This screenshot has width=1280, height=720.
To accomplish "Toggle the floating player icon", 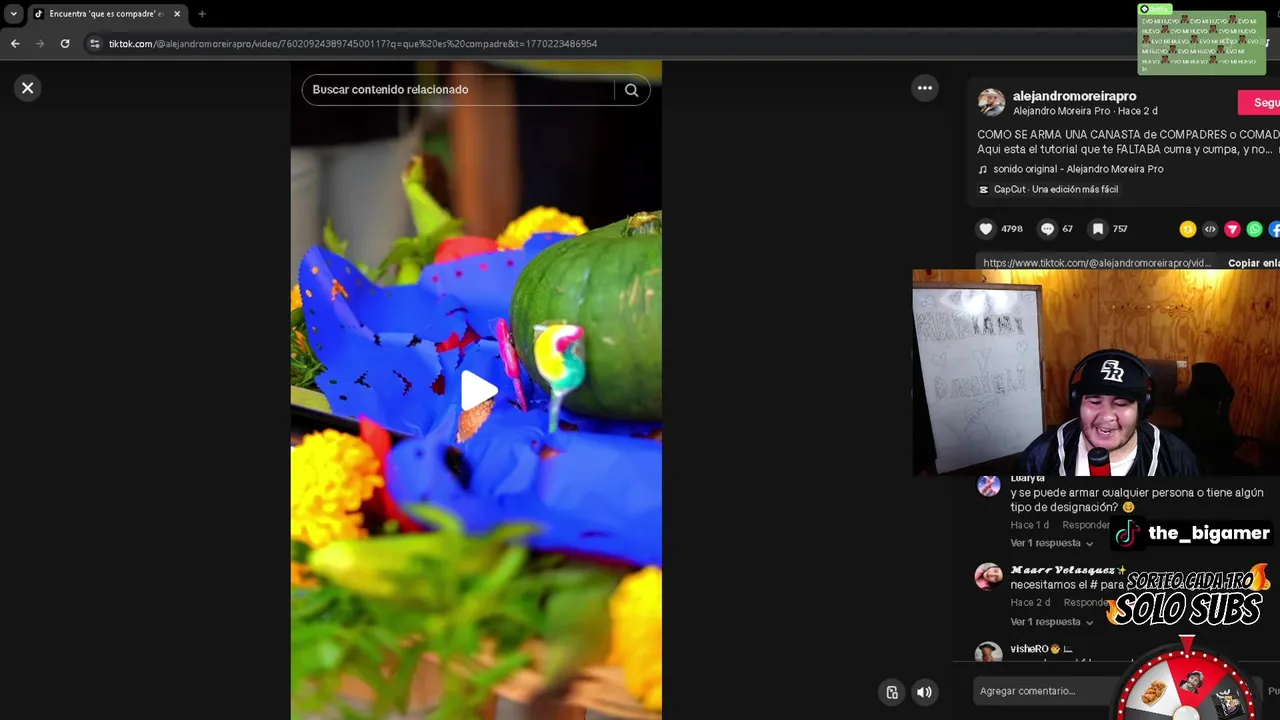I will (x=892, y=692).
